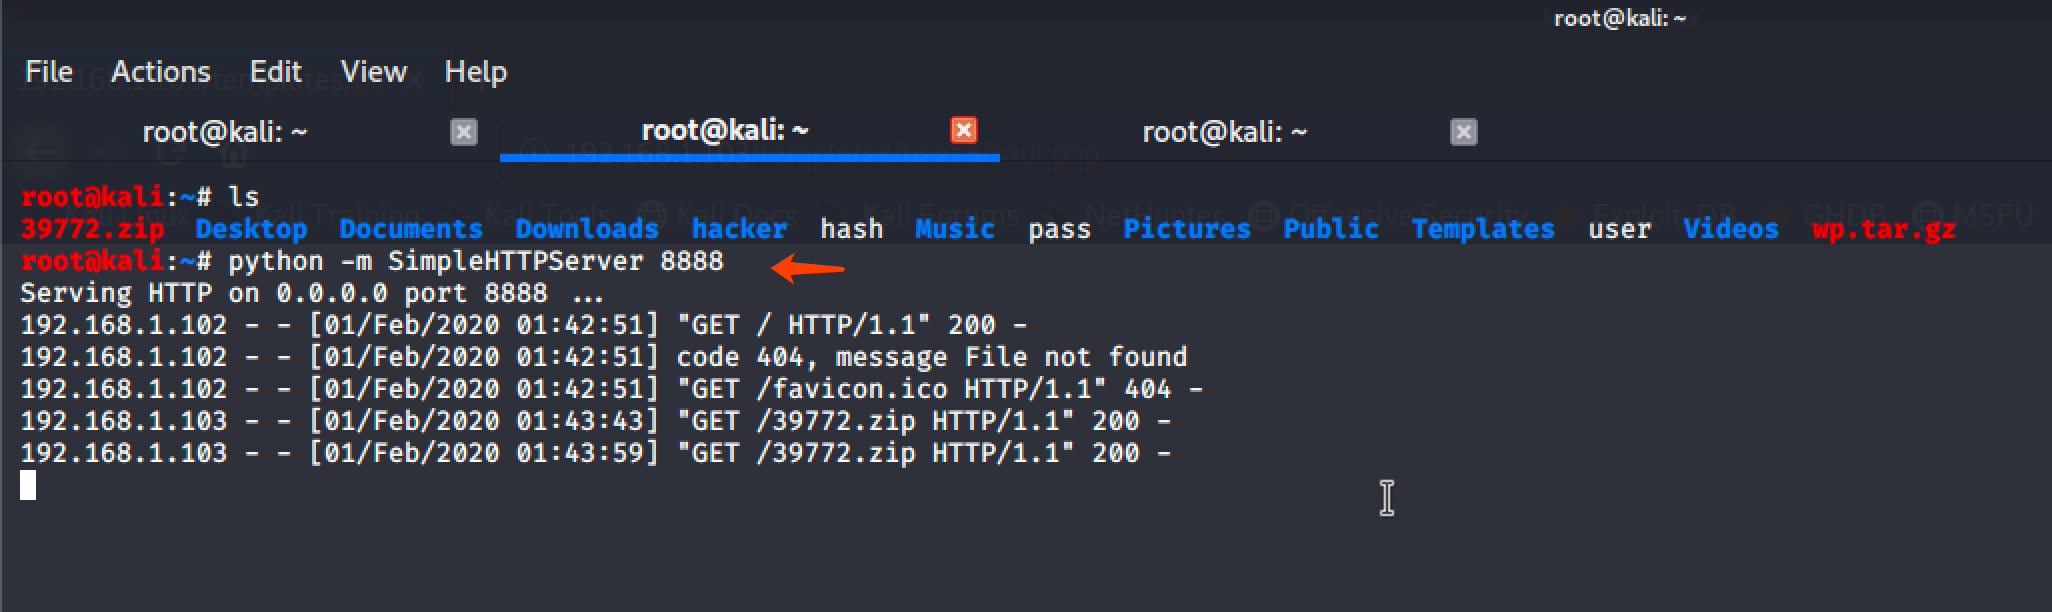
Task: Click the 39772.zip file in ls output
Action: tap(92, 229)
